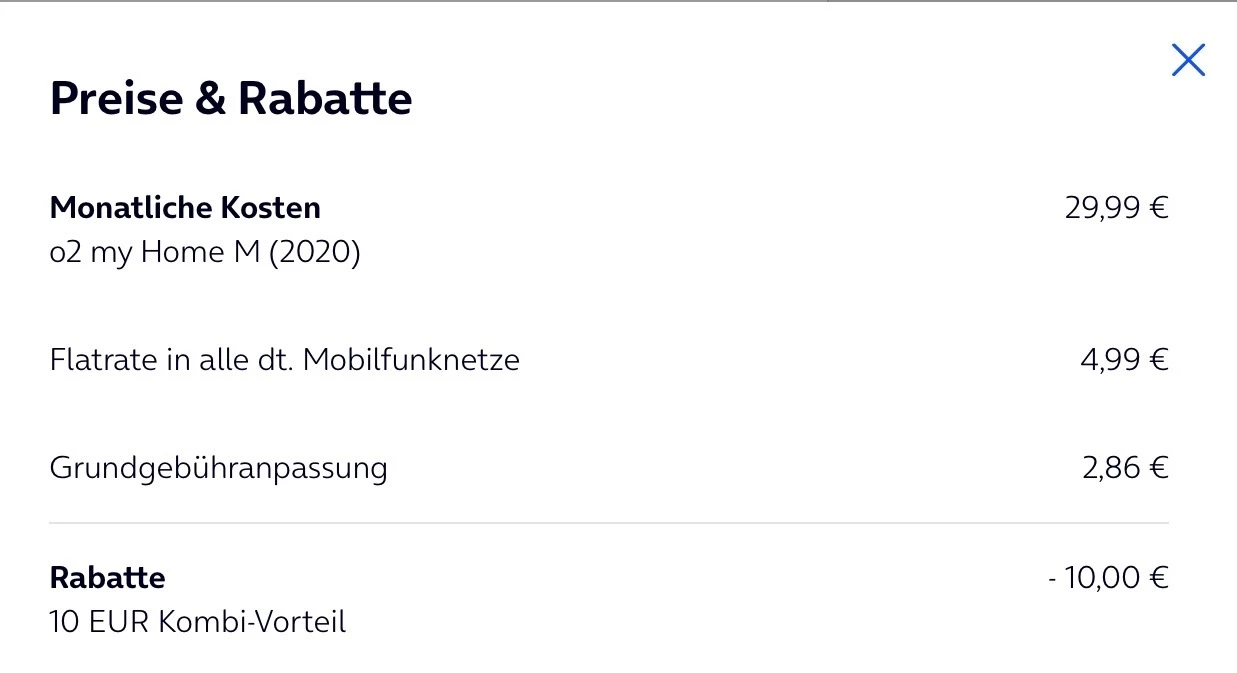
Task: Click the word Mobilfunknetze
Action: pyautogui.click(x=411, y=359)
